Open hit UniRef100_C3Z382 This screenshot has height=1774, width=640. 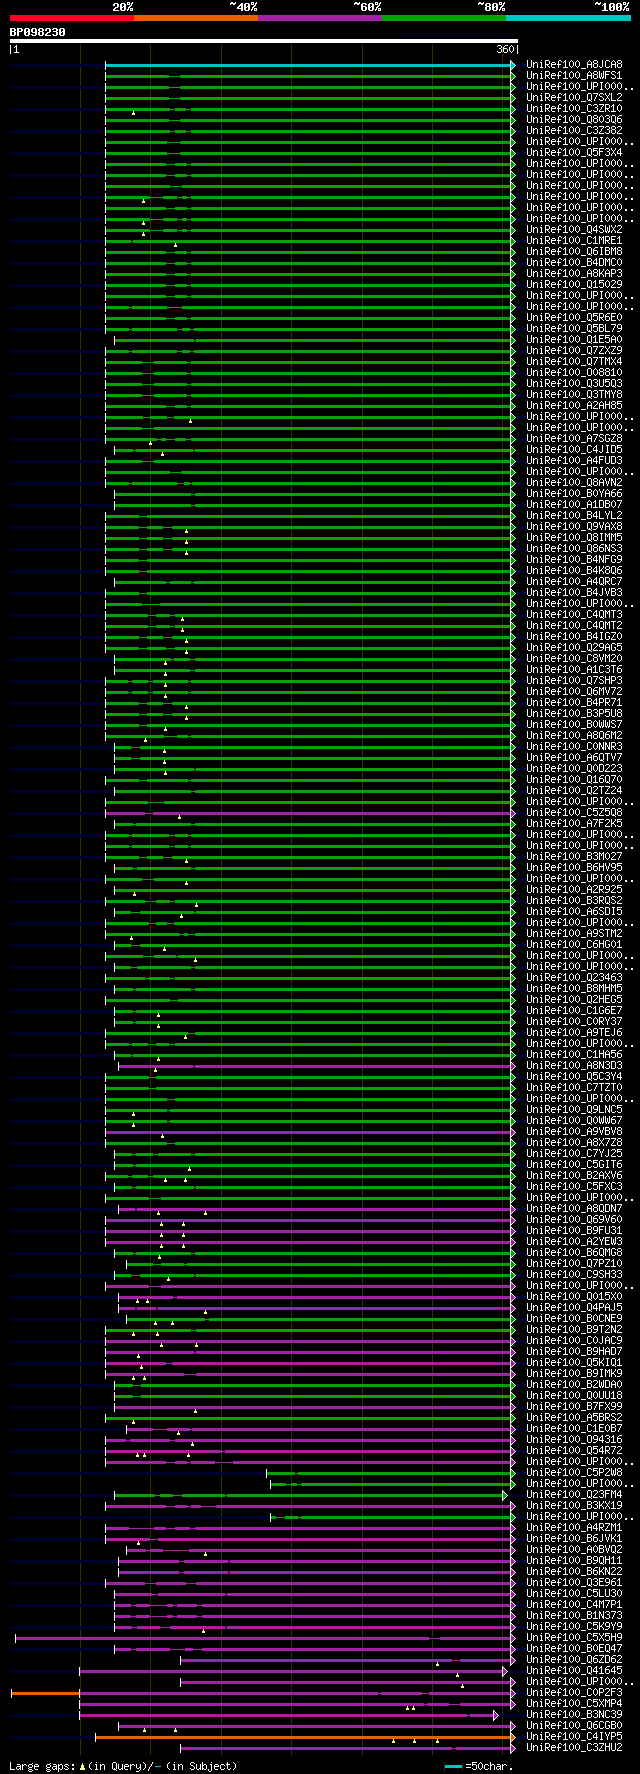tap(574, 131)
